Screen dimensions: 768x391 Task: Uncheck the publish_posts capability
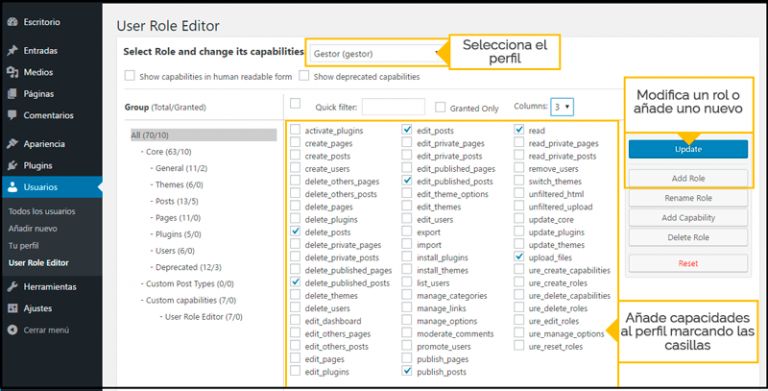pyautogui.click(x=407, y=371)
